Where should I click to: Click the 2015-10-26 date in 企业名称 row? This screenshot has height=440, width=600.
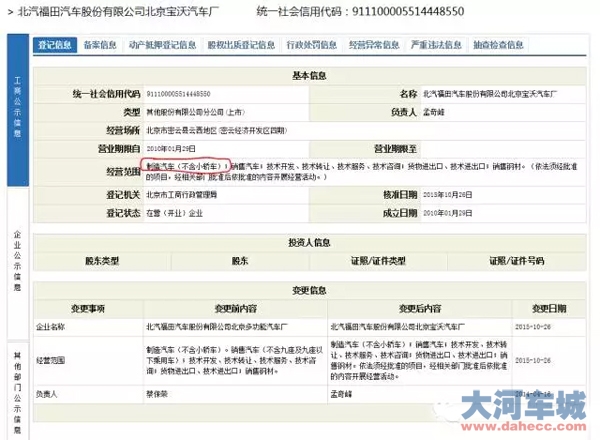(533, 327)
